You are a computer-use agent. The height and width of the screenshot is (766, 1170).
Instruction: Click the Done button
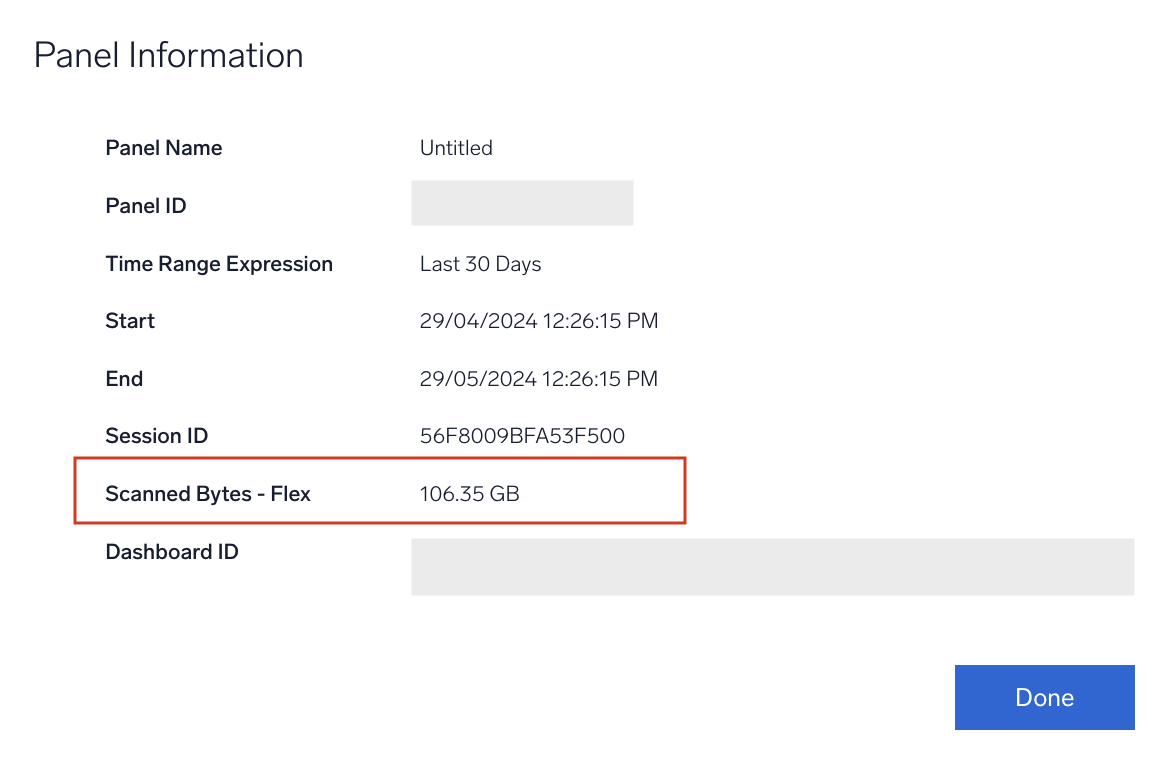[x=1044, y=697]
